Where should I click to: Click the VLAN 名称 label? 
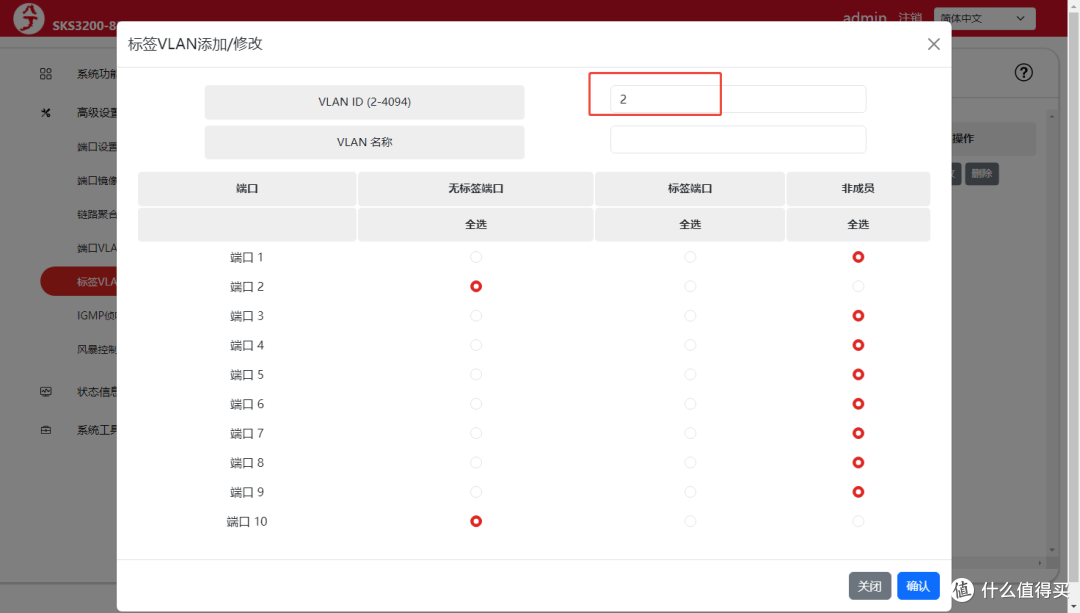(364, 142)
